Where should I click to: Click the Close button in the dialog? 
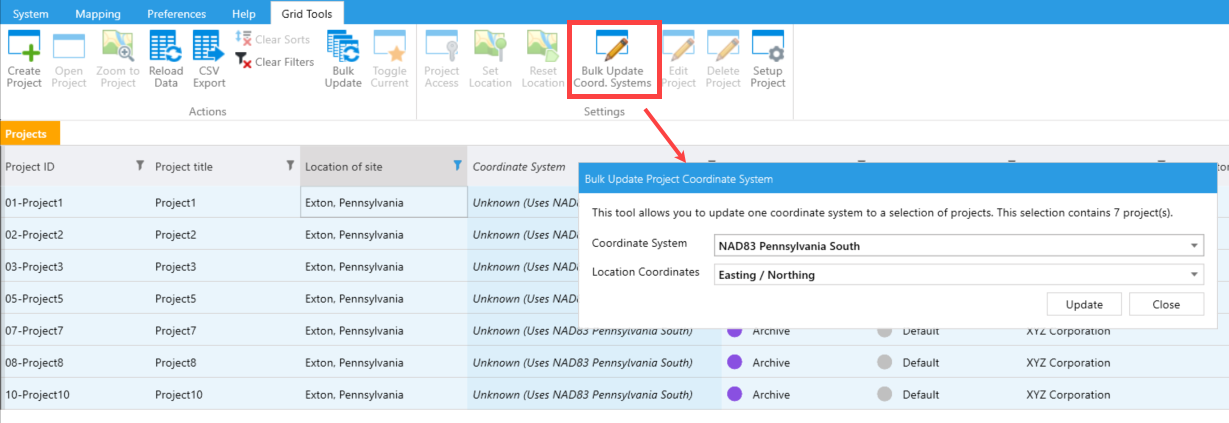tap(1166, 304)
